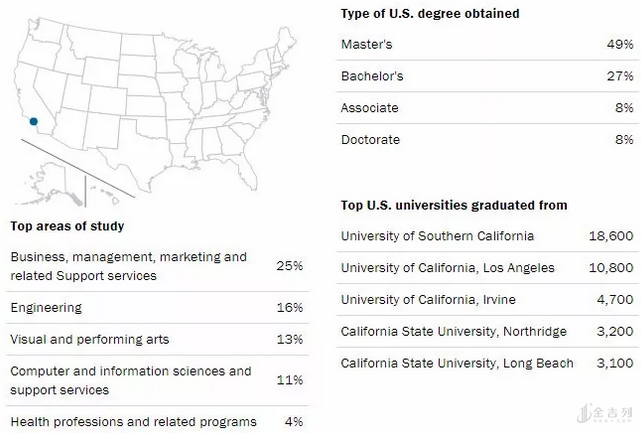Viewport: 641px width, 433px height.
Task: Select University of California, Los Angeles
Action: [x=447, y=268]
